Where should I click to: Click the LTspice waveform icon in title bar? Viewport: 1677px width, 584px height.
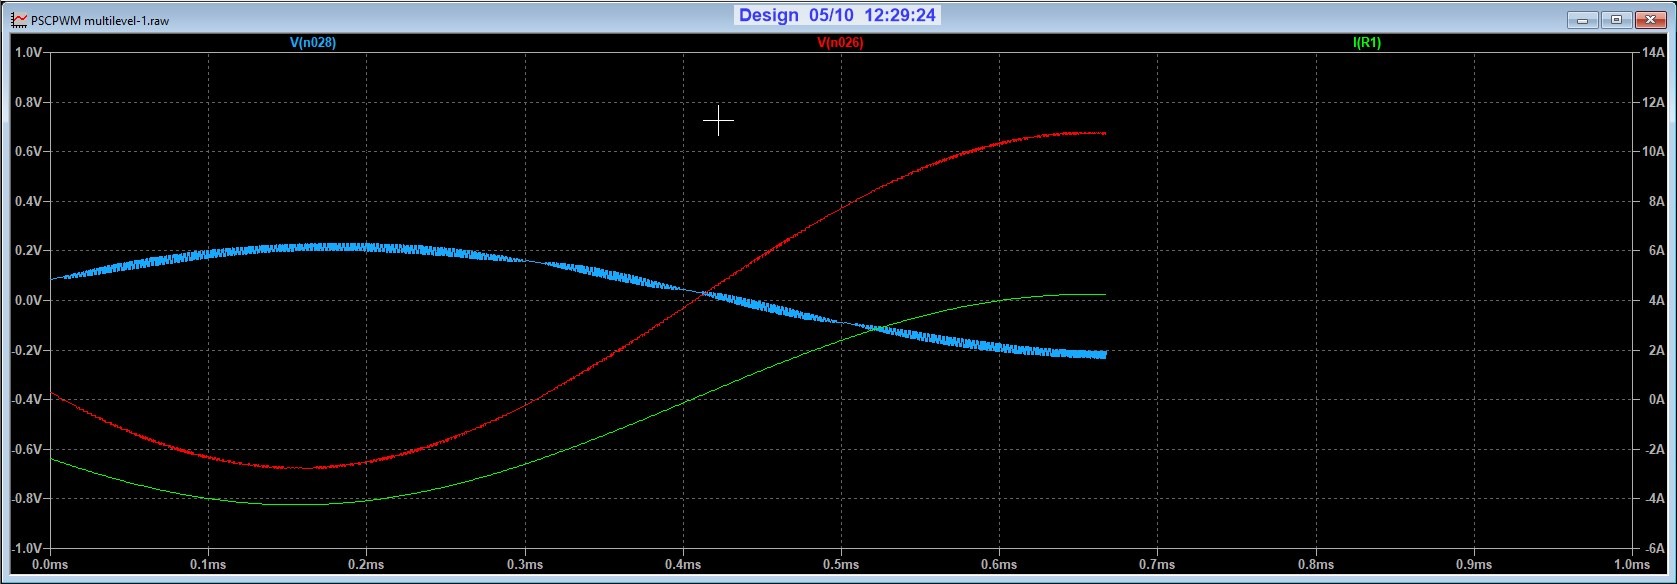point(18,20)
